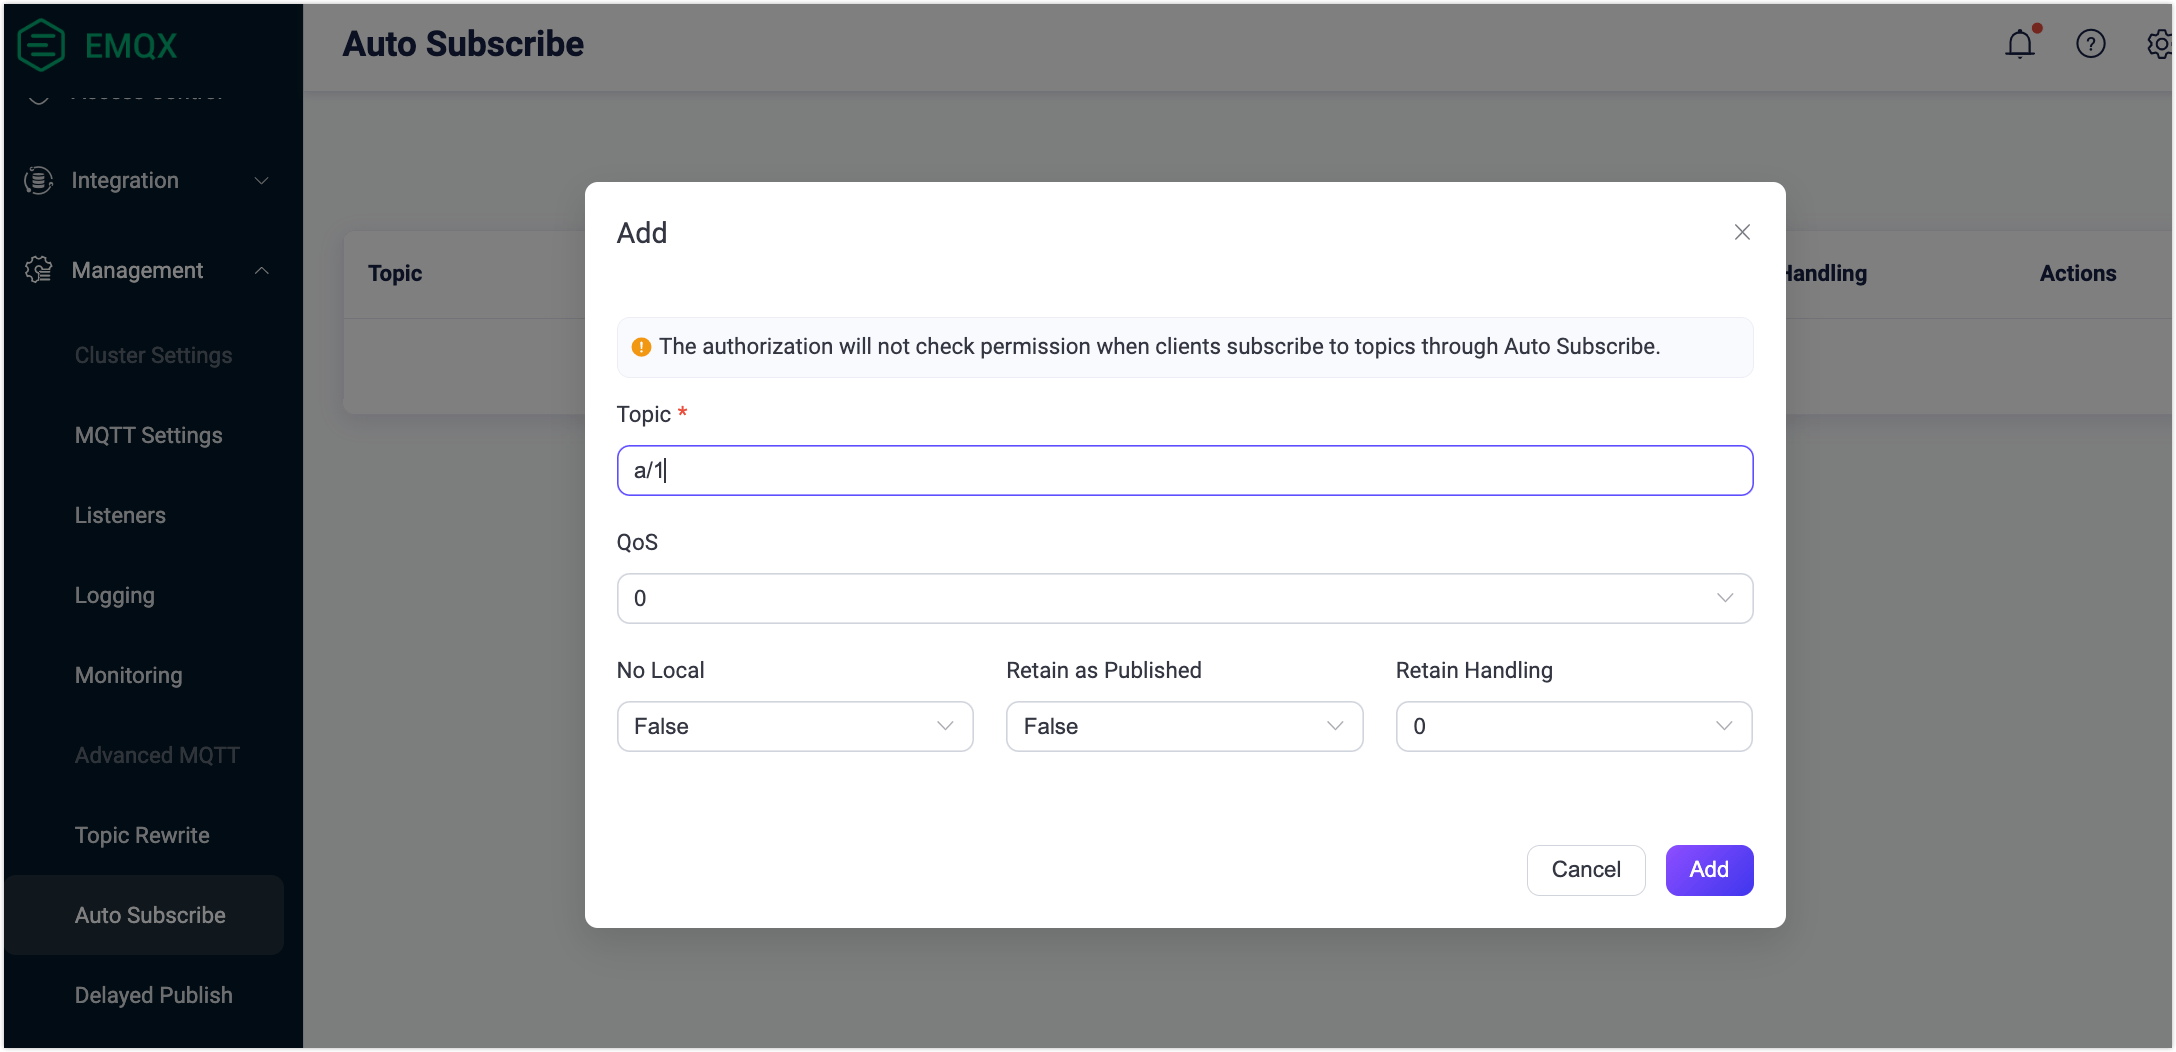The image size is (2176, 1052).
Task: Select Cluster Settings in the sidebar
Action: tap(153, 355)
